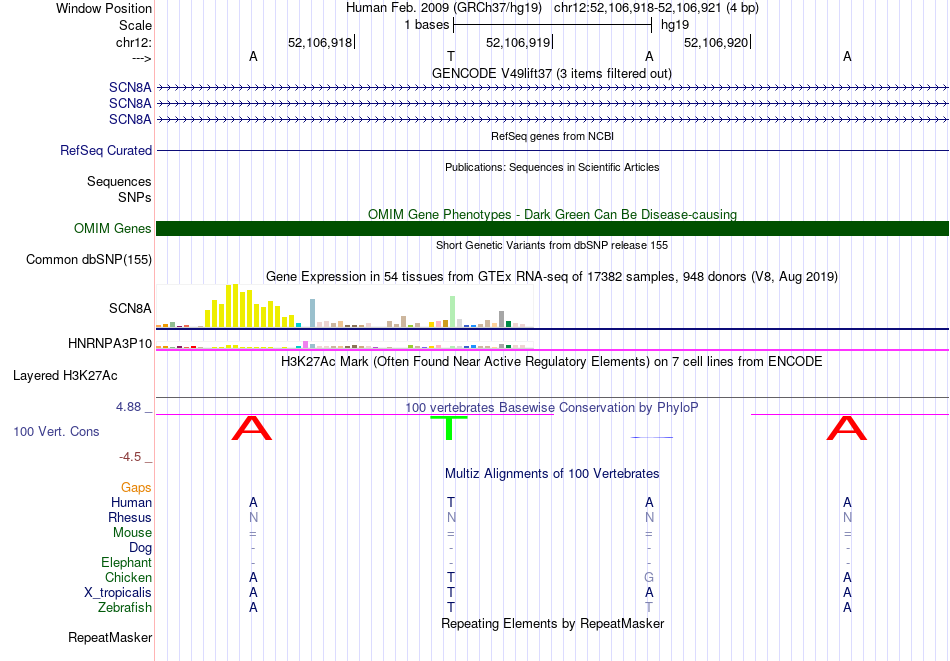Click the X_tropicalis alignment row label
The width and height of the screenshot is (950, 661).
click(118, 593)
